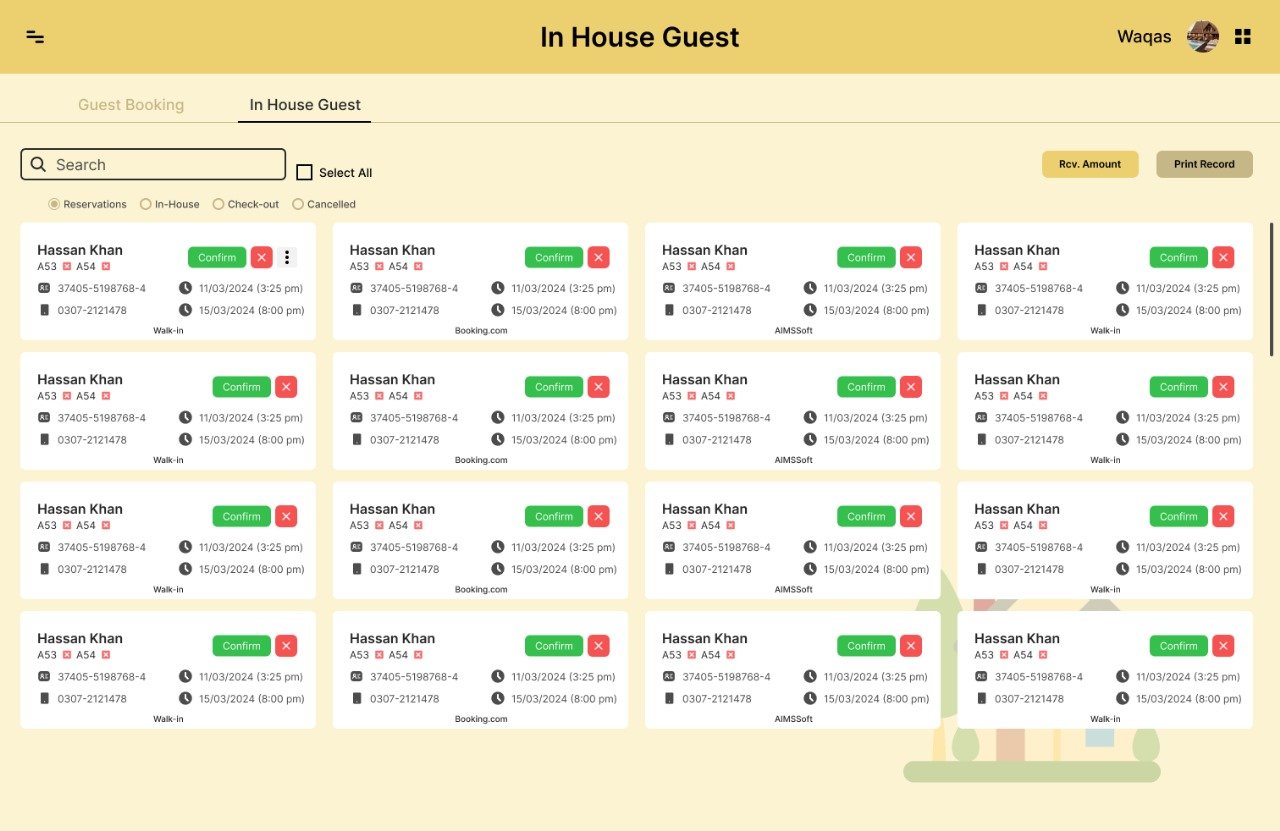Cancel the bottom-row AIMSSoft reservation via red X

[911, 646]
